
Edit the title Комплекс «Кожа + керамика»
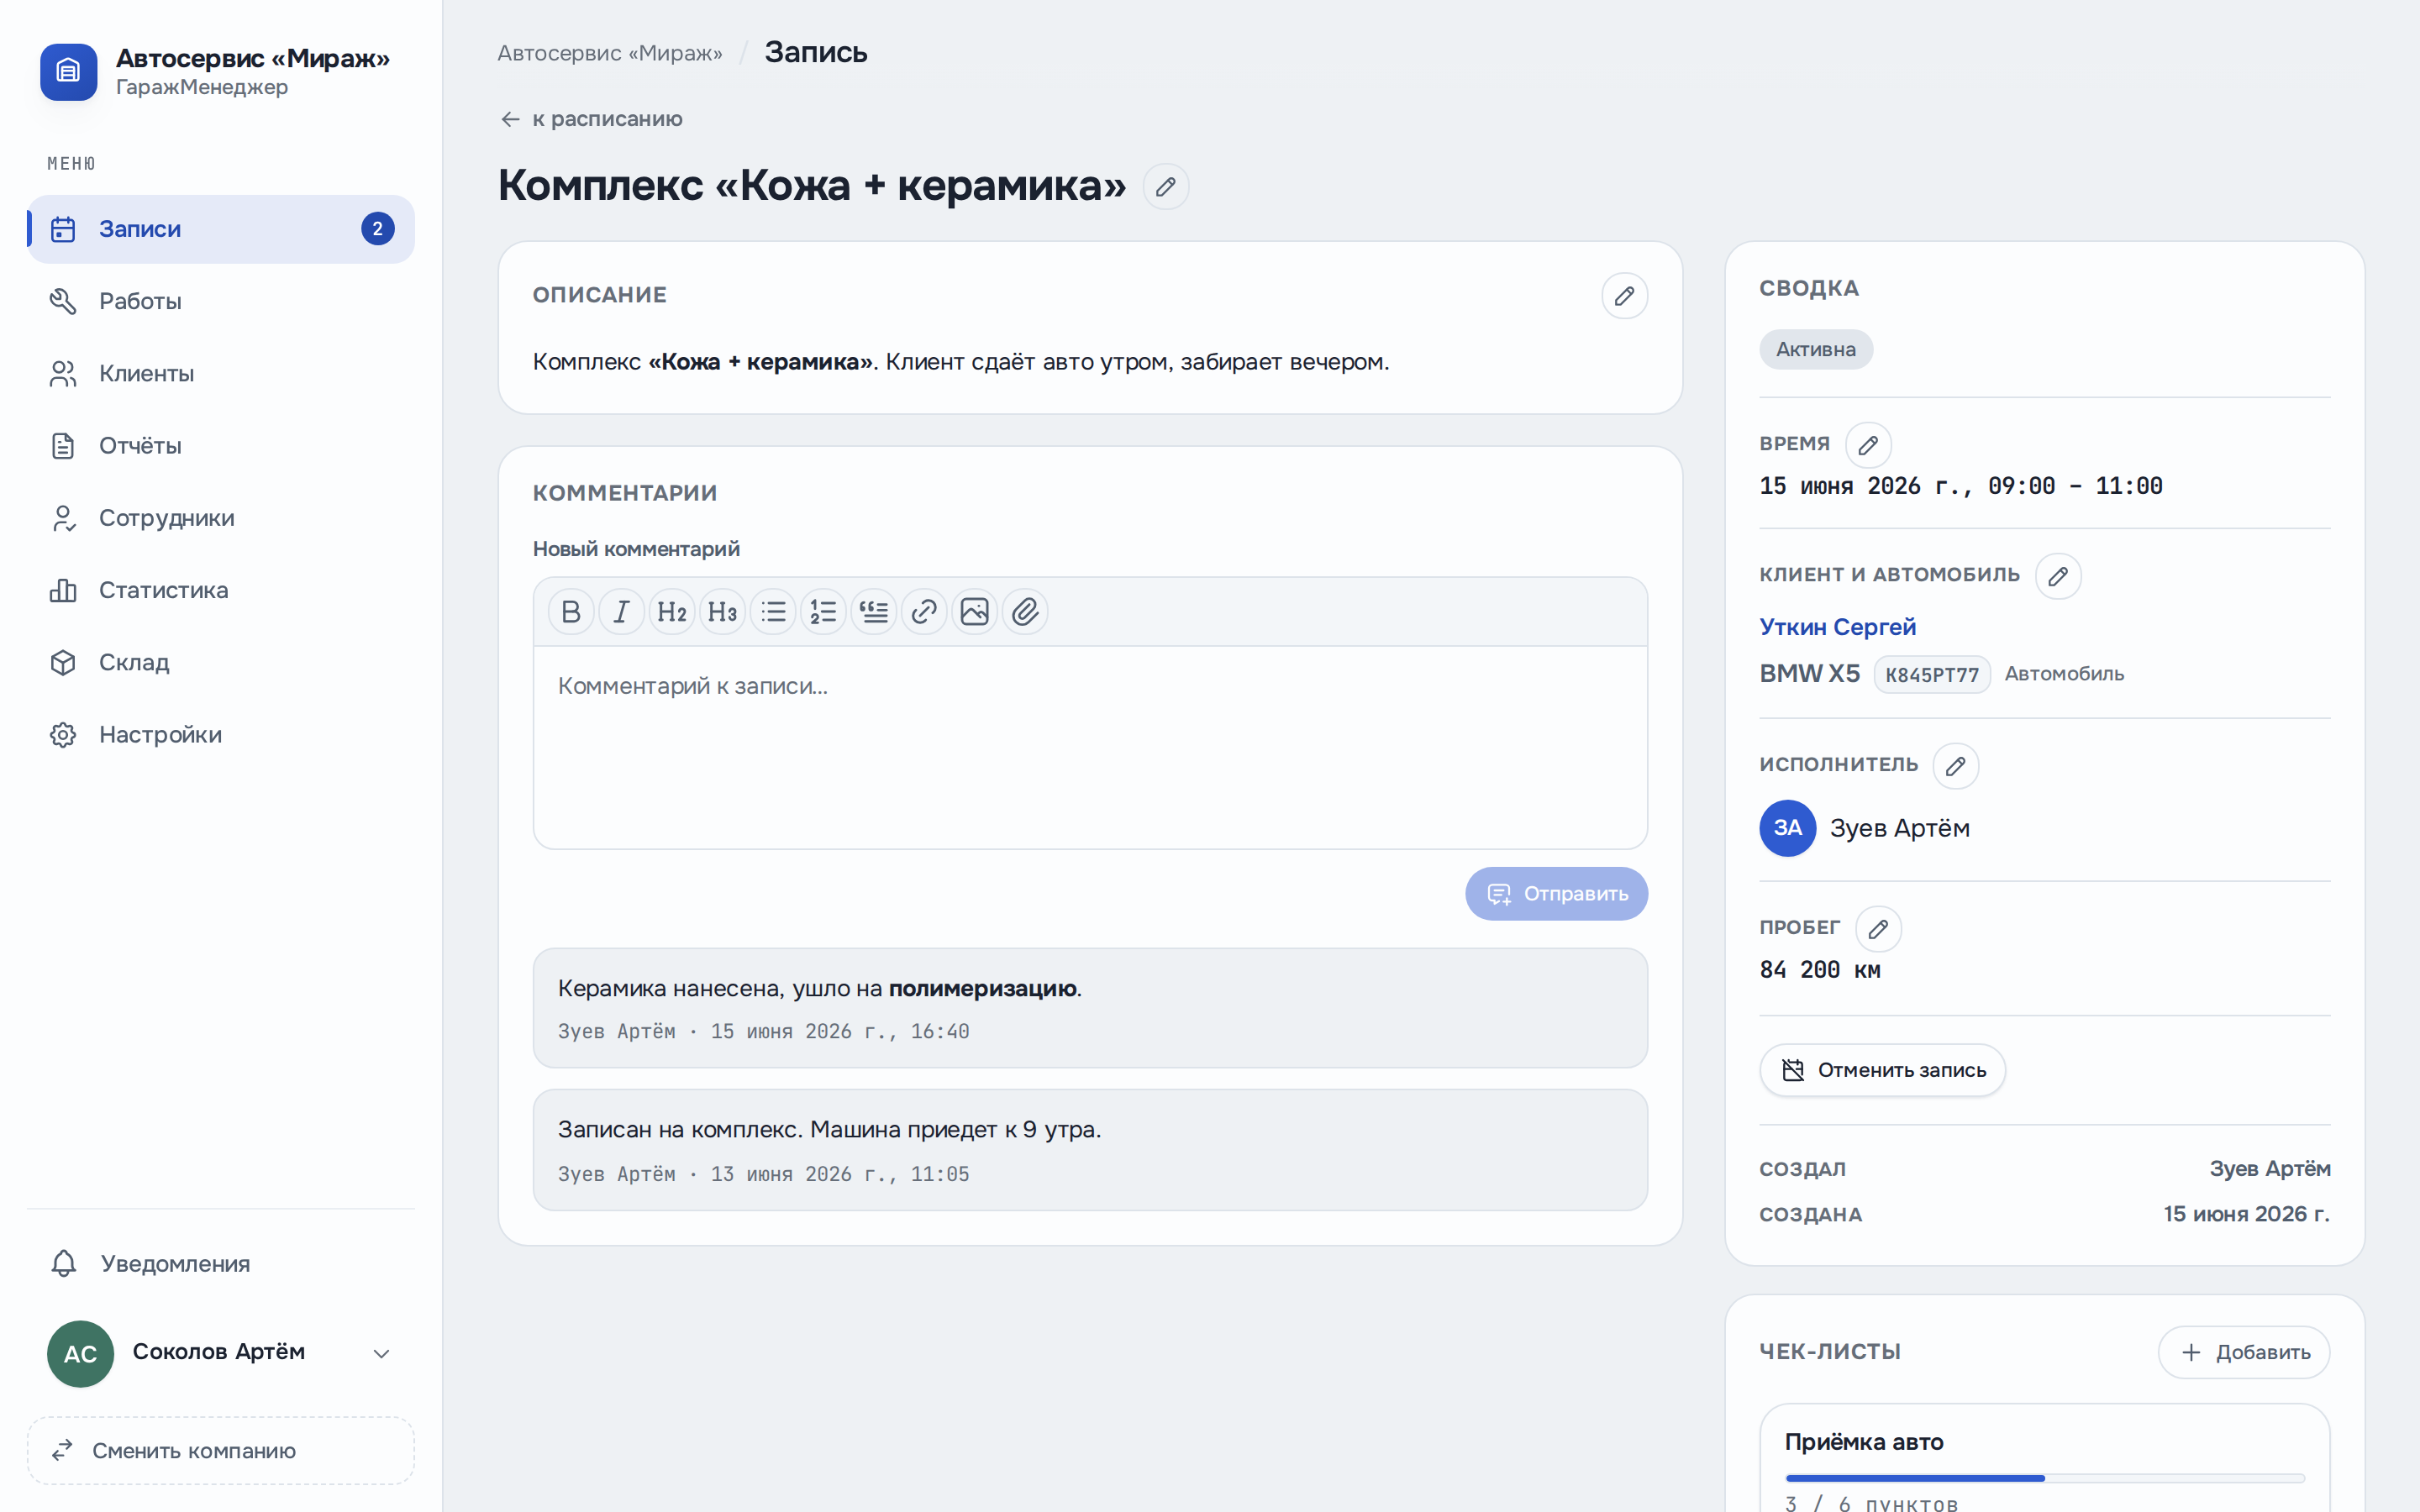point(1165,186)
